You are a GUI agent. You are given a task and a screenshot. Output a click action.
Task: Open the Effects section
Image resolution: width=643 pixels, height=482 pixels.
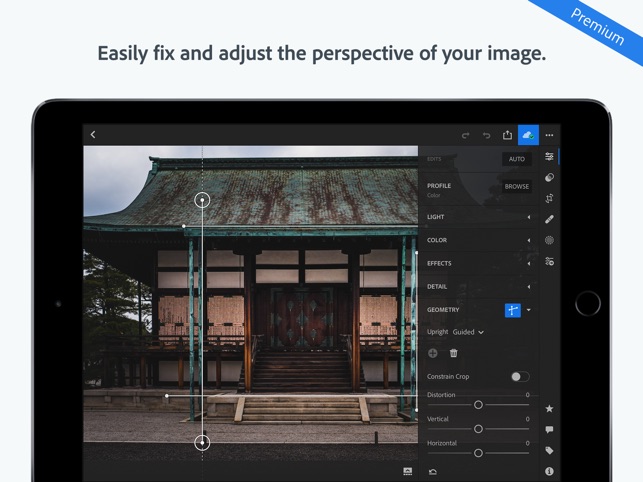[476, 263]
